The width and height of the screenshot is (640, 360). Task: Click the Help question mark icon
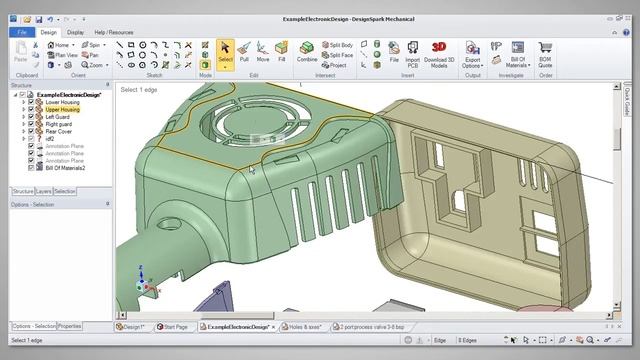coord(626,32)
